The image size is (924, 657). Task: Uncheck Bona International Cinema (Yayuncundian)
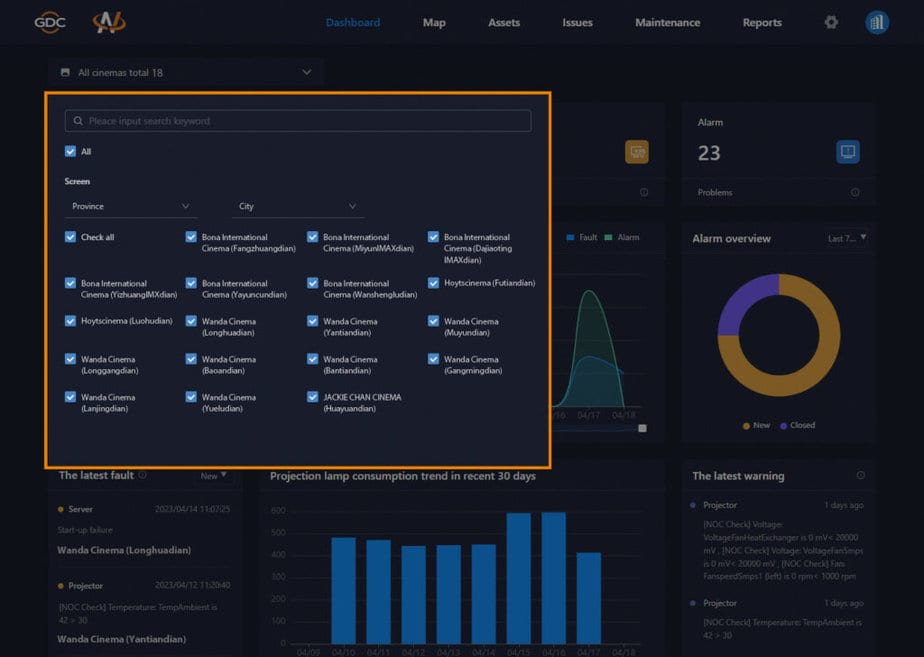tap(191, 283)
